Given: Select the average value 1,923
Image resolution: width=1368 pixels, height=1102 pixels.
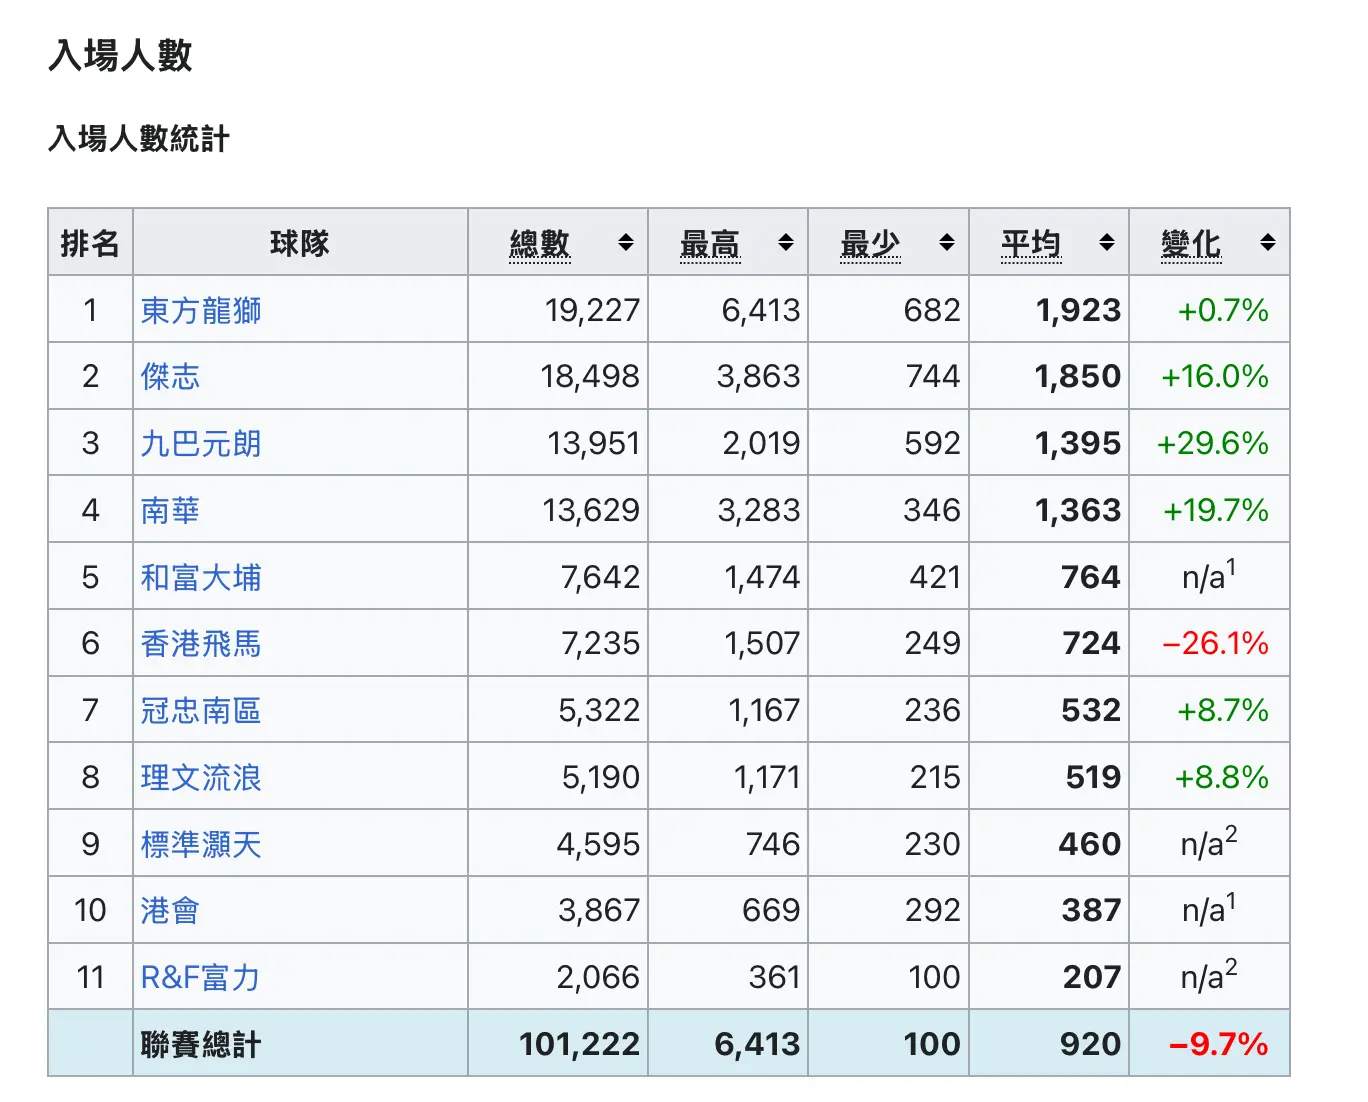Looking at the screenshot, I should pos(1078,310).
